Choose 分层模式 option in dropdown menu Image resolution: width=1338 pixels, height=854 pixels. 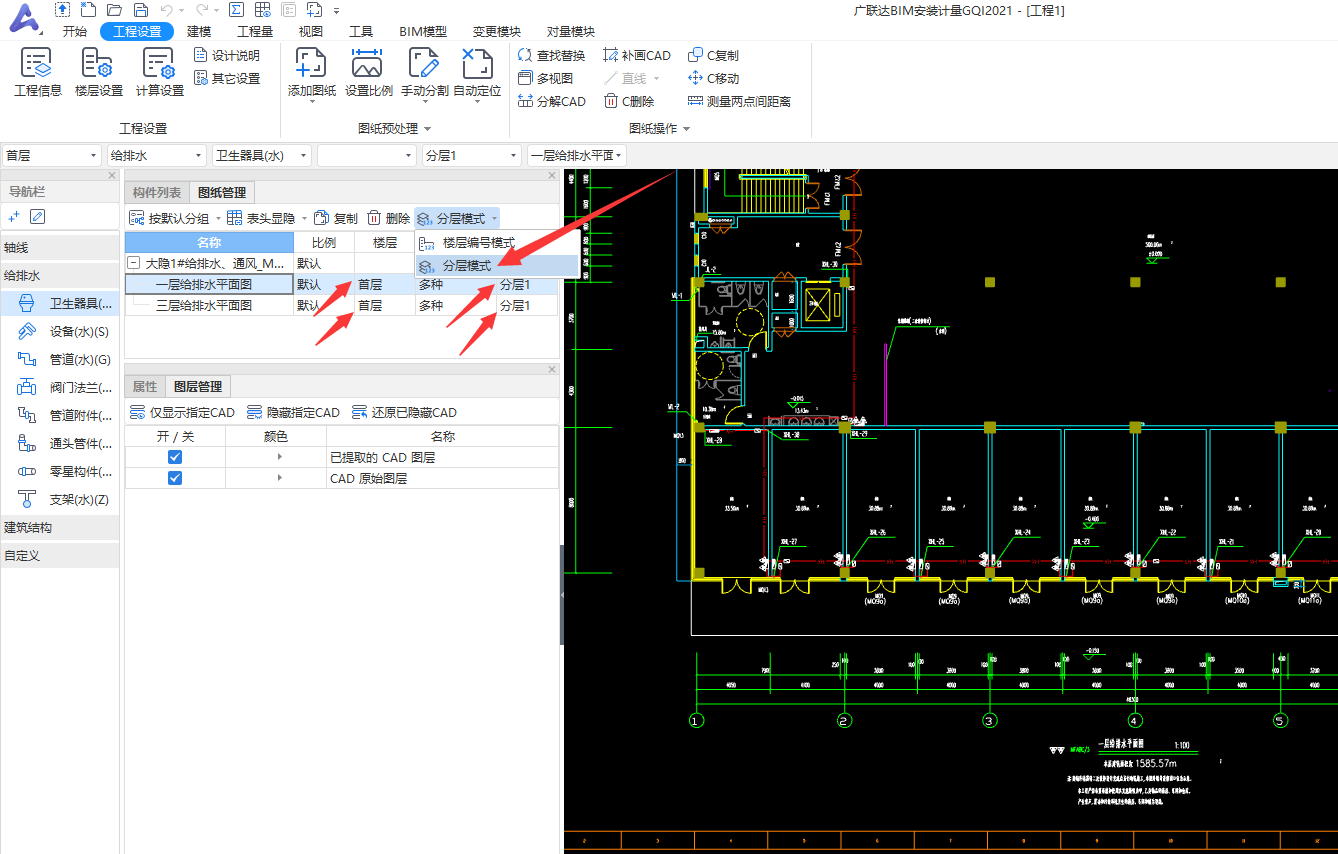tap(496, 266)
